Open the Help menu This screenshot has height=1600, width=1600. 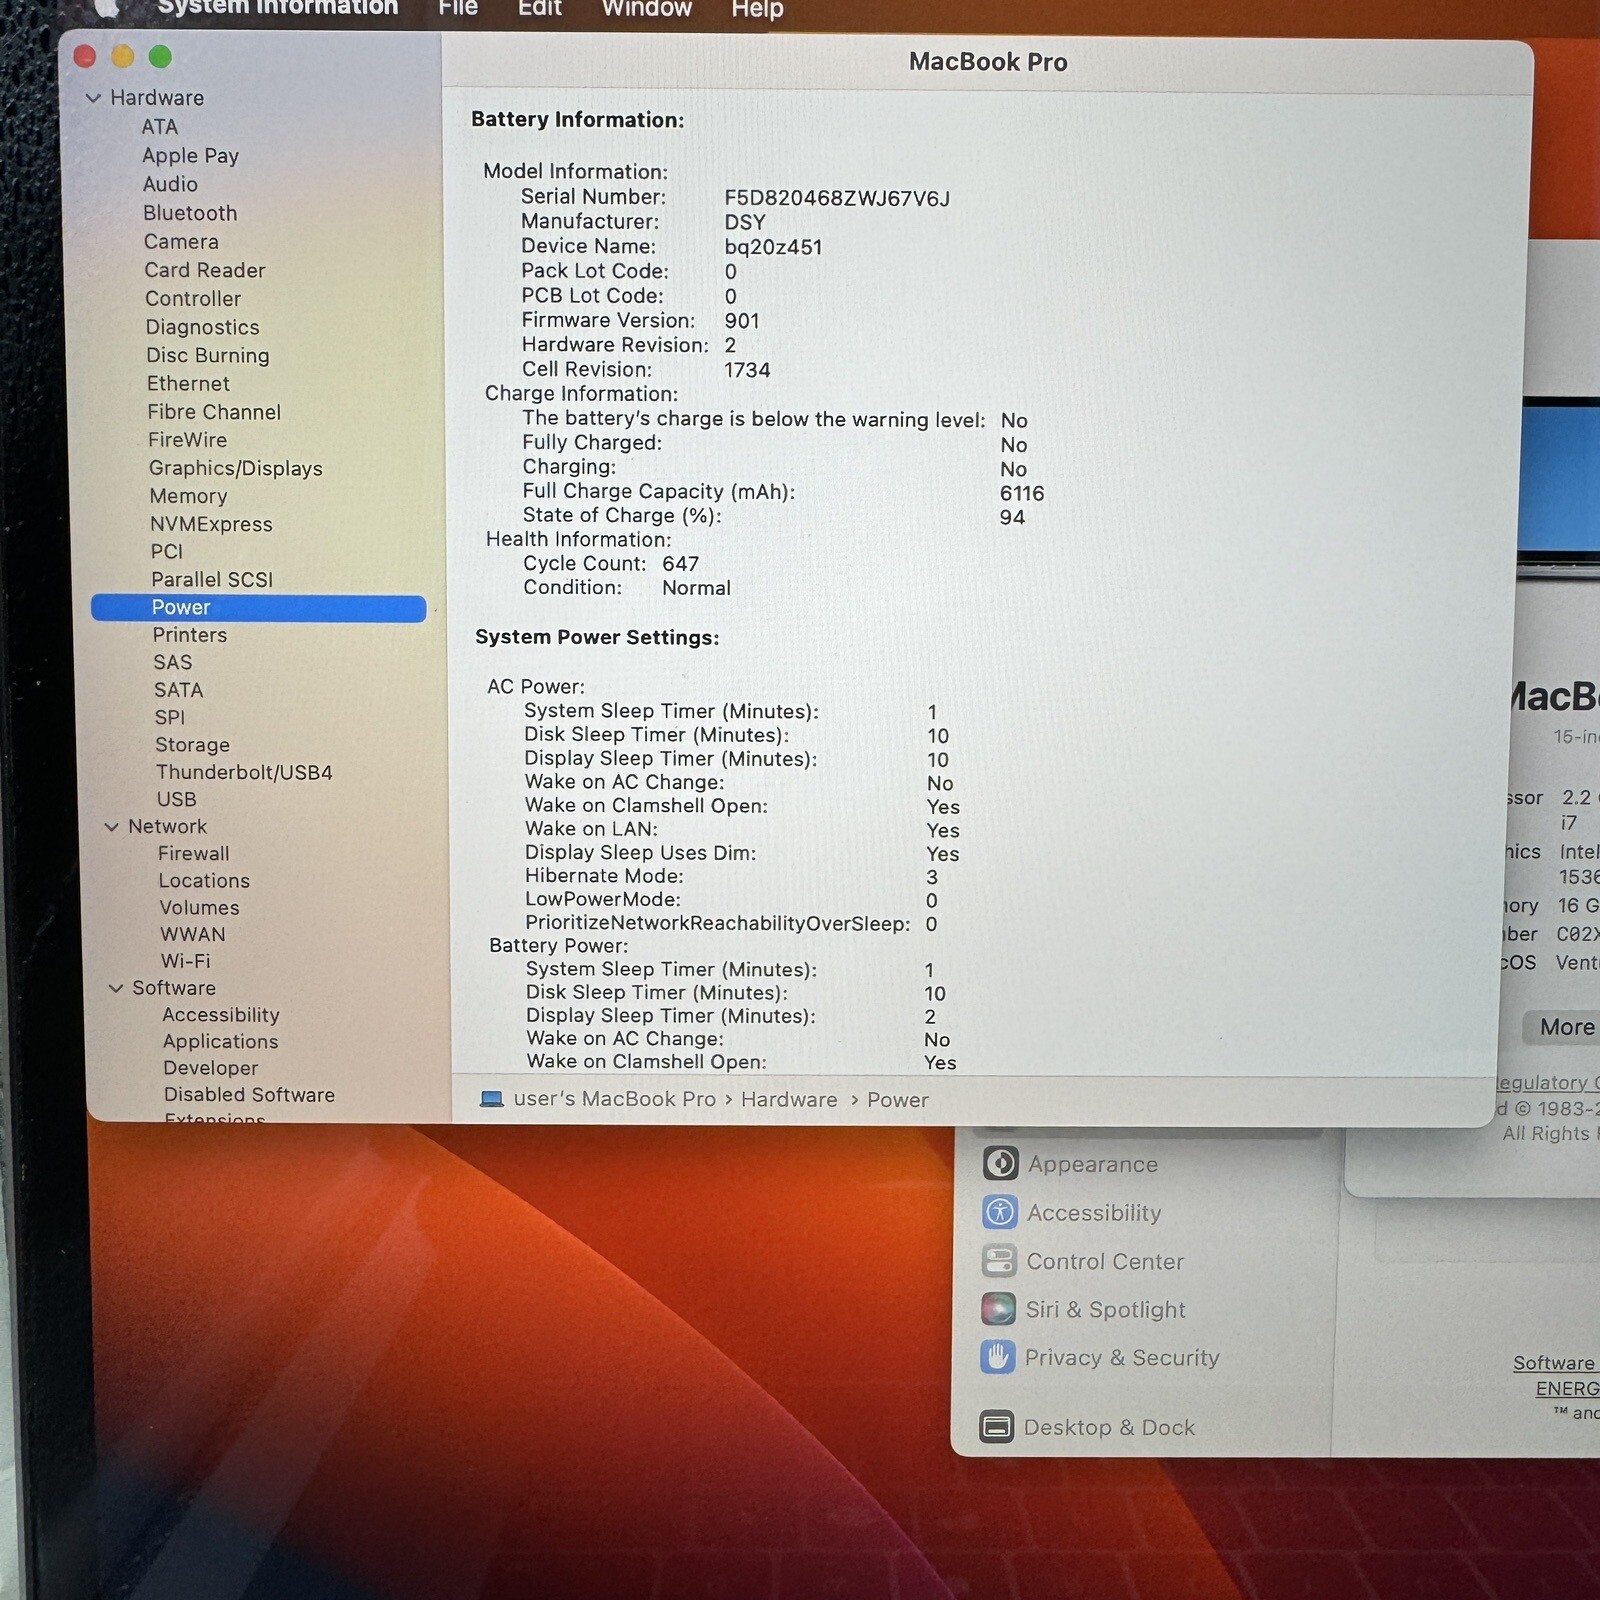point(757,9)
